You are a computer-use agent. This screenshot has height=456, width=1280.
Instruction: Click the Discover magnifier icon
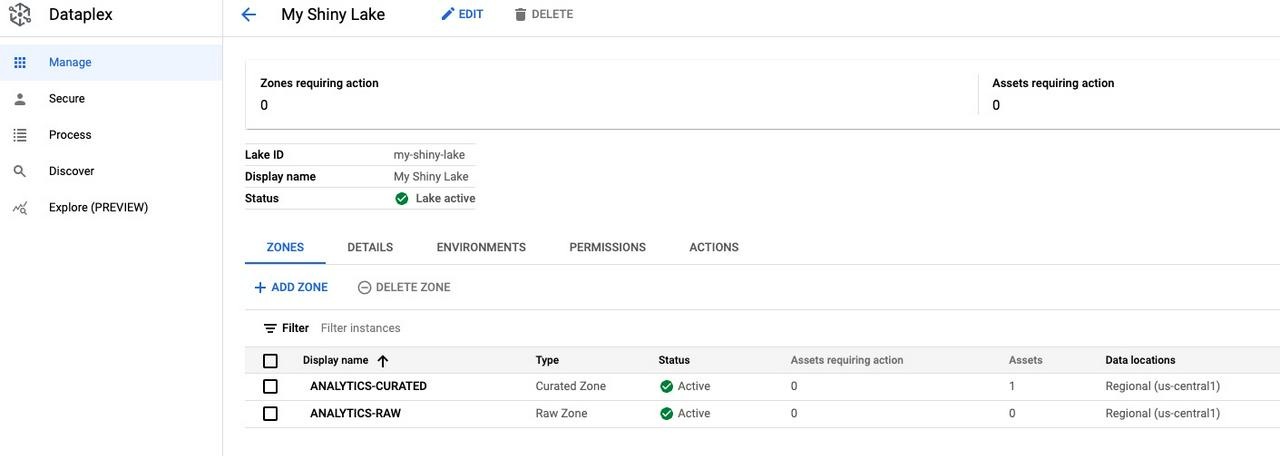tap(20, 171)
